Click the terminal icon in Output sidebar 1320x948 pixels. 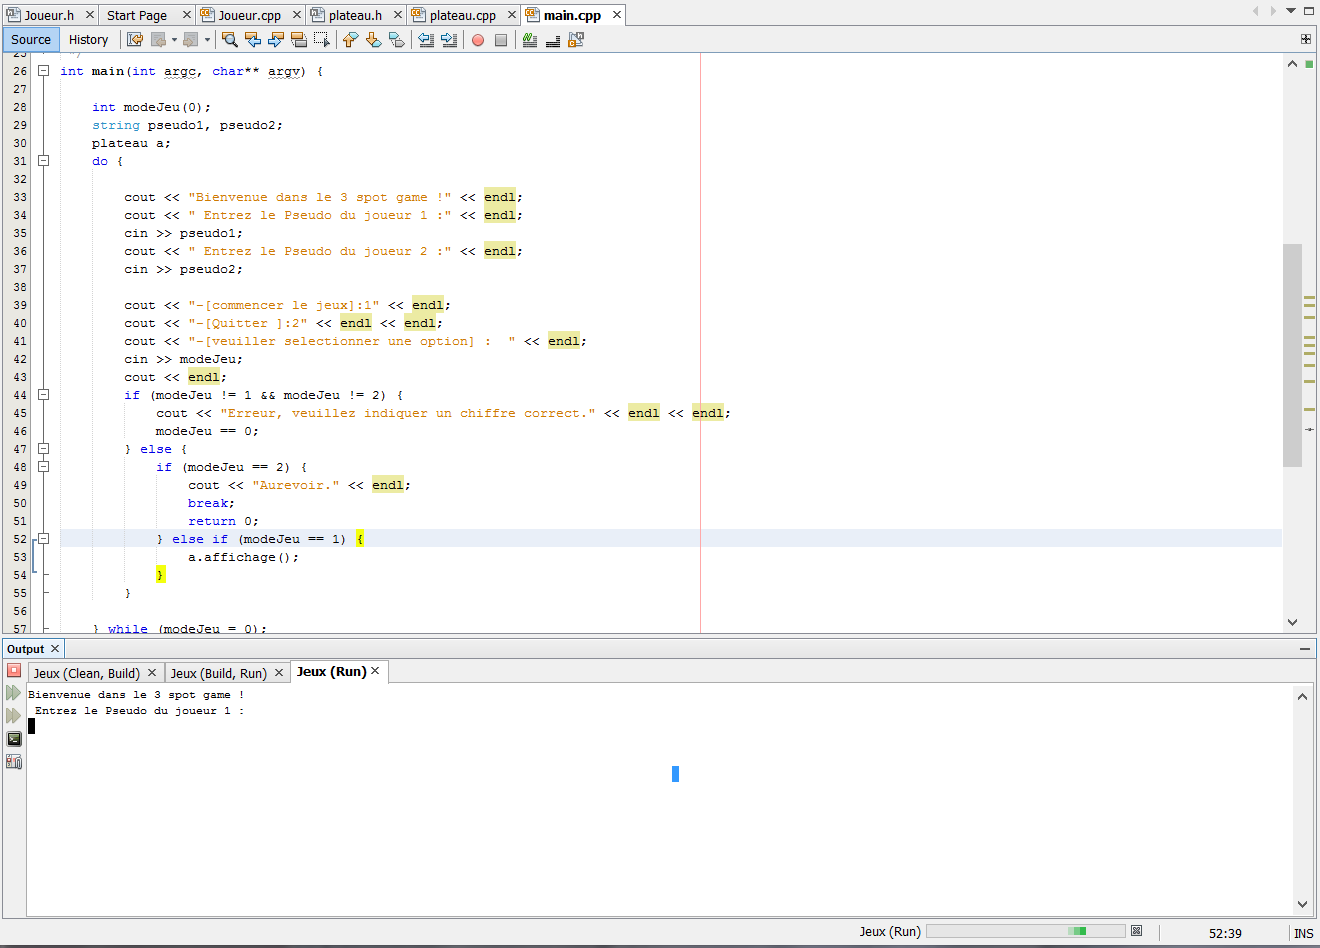click(14, 739)
